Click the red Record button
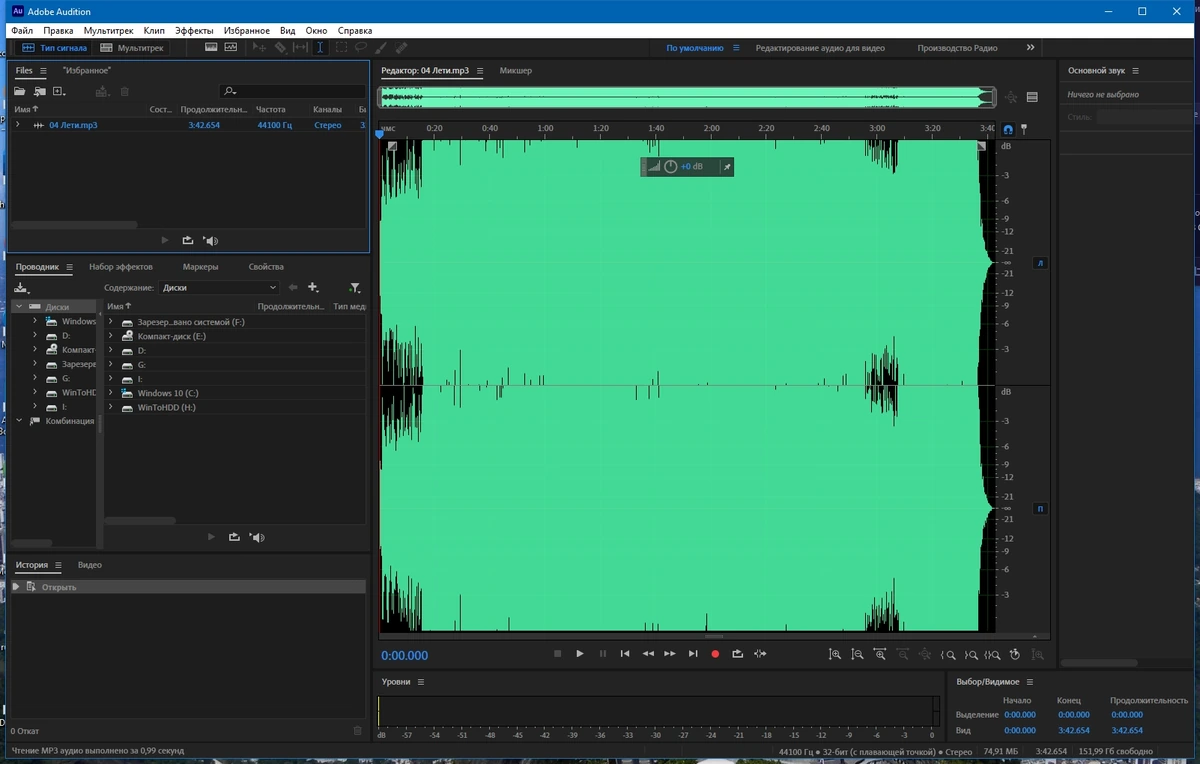Screen dimensions: 1200x764 715,654
